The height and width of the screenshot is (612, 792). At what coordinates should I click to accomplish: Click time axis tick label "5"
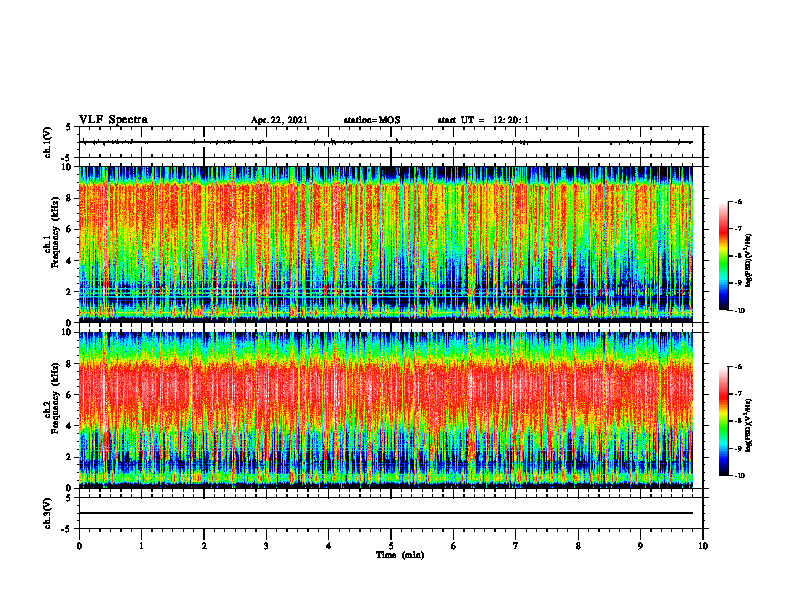[391, 546]
